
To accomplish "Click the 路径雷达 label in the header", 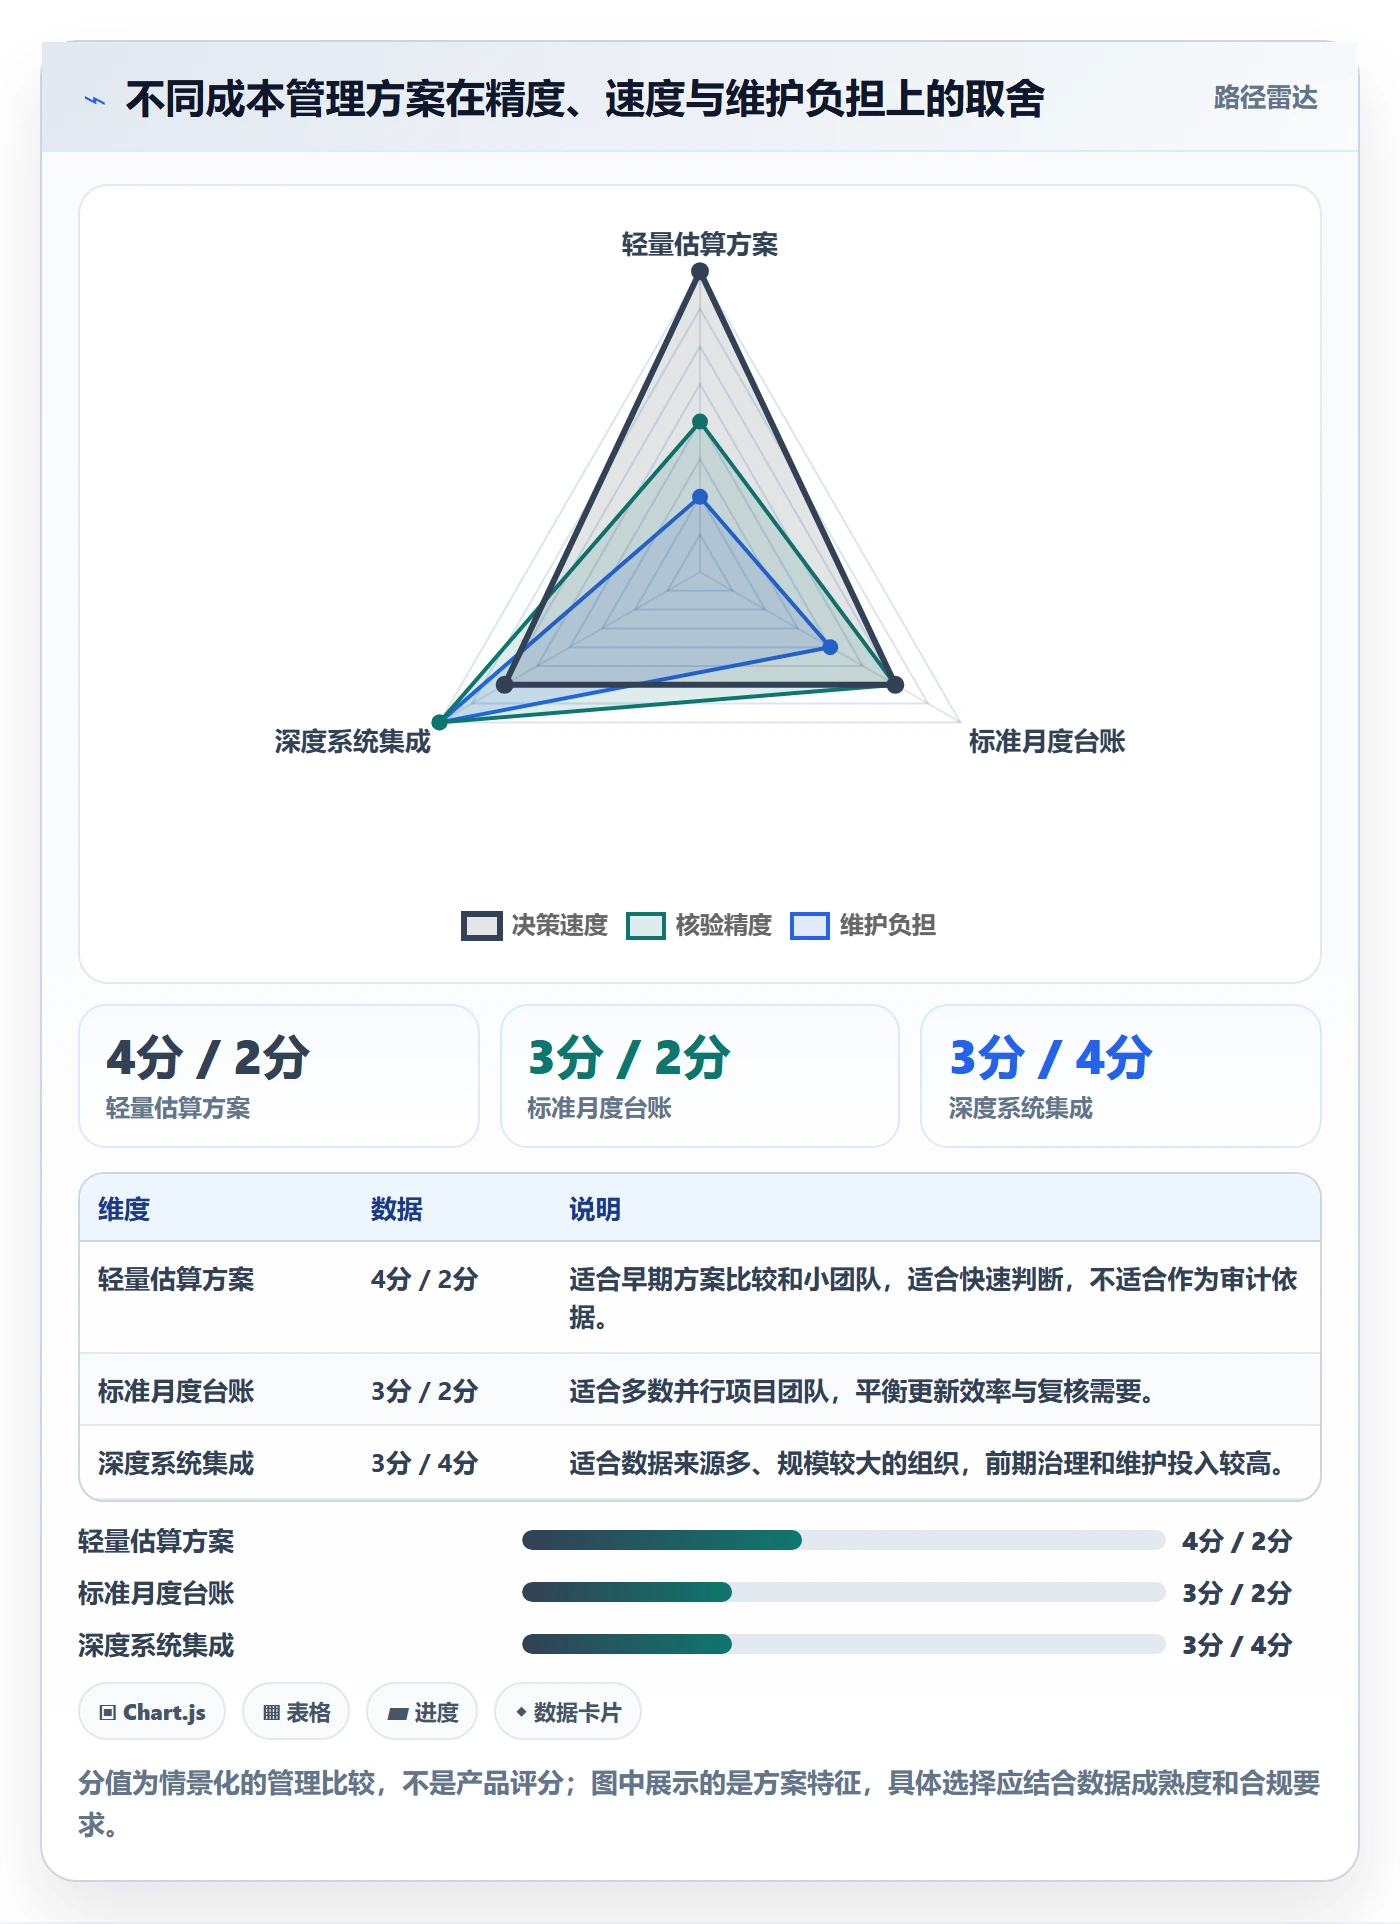I will (x=1265, y=98).
